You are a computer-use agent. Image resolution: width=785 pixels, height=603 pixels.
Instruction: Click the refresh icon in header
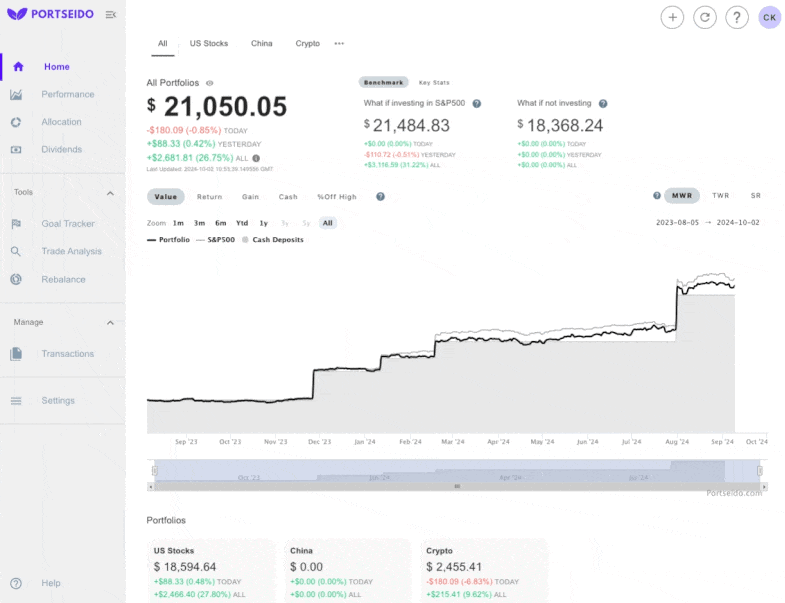tap(704, 17)
